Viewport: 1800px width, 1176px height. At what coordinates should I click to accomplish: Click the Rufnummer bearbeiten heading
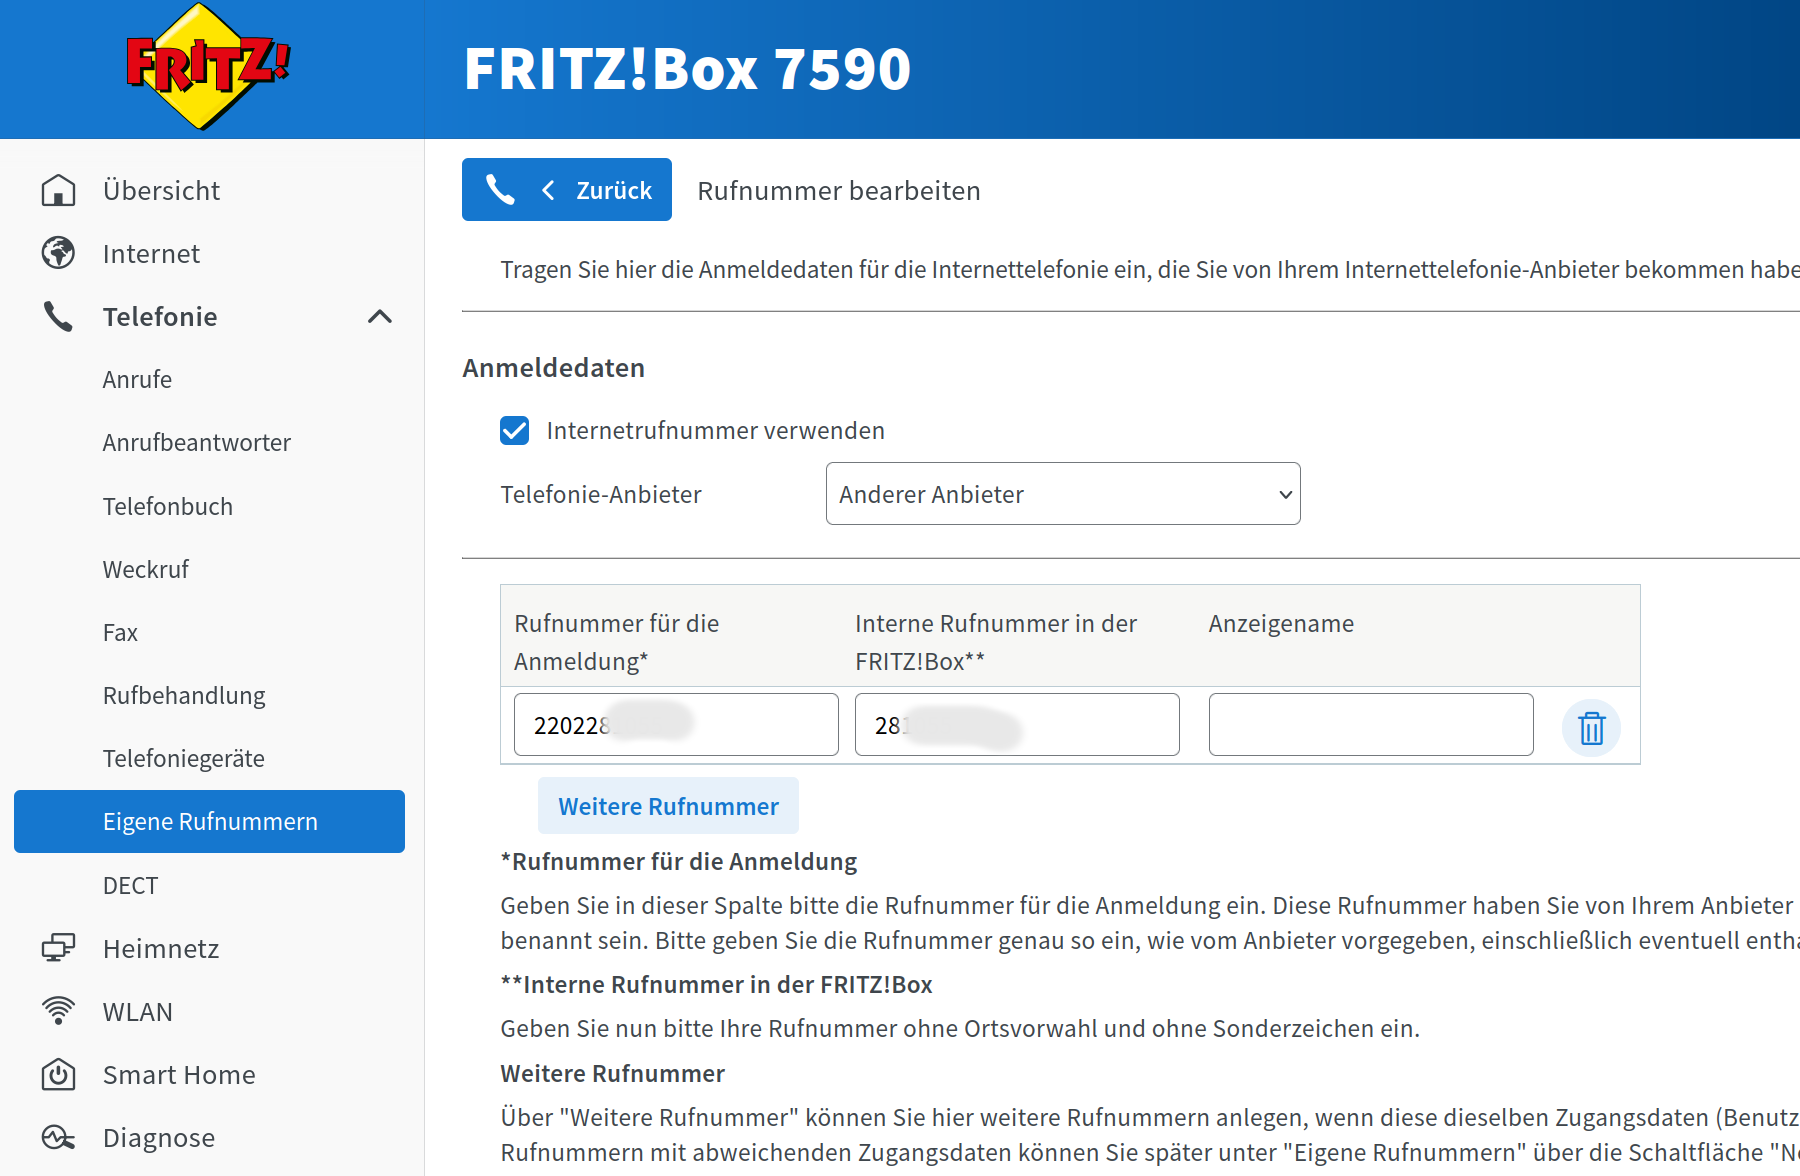pos(838,190)
